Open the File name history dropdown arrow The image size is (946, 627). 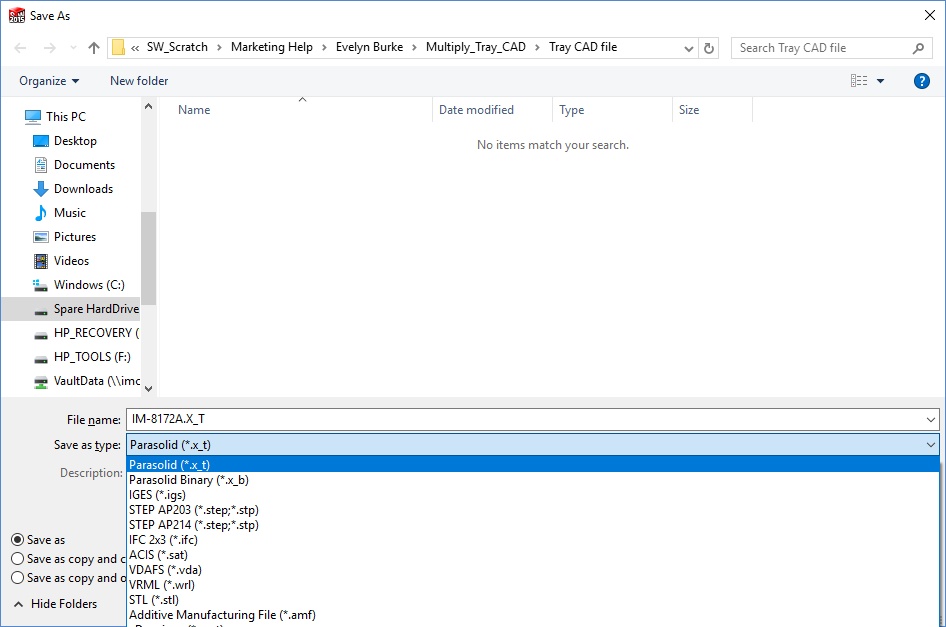click(x=930, y=419)
